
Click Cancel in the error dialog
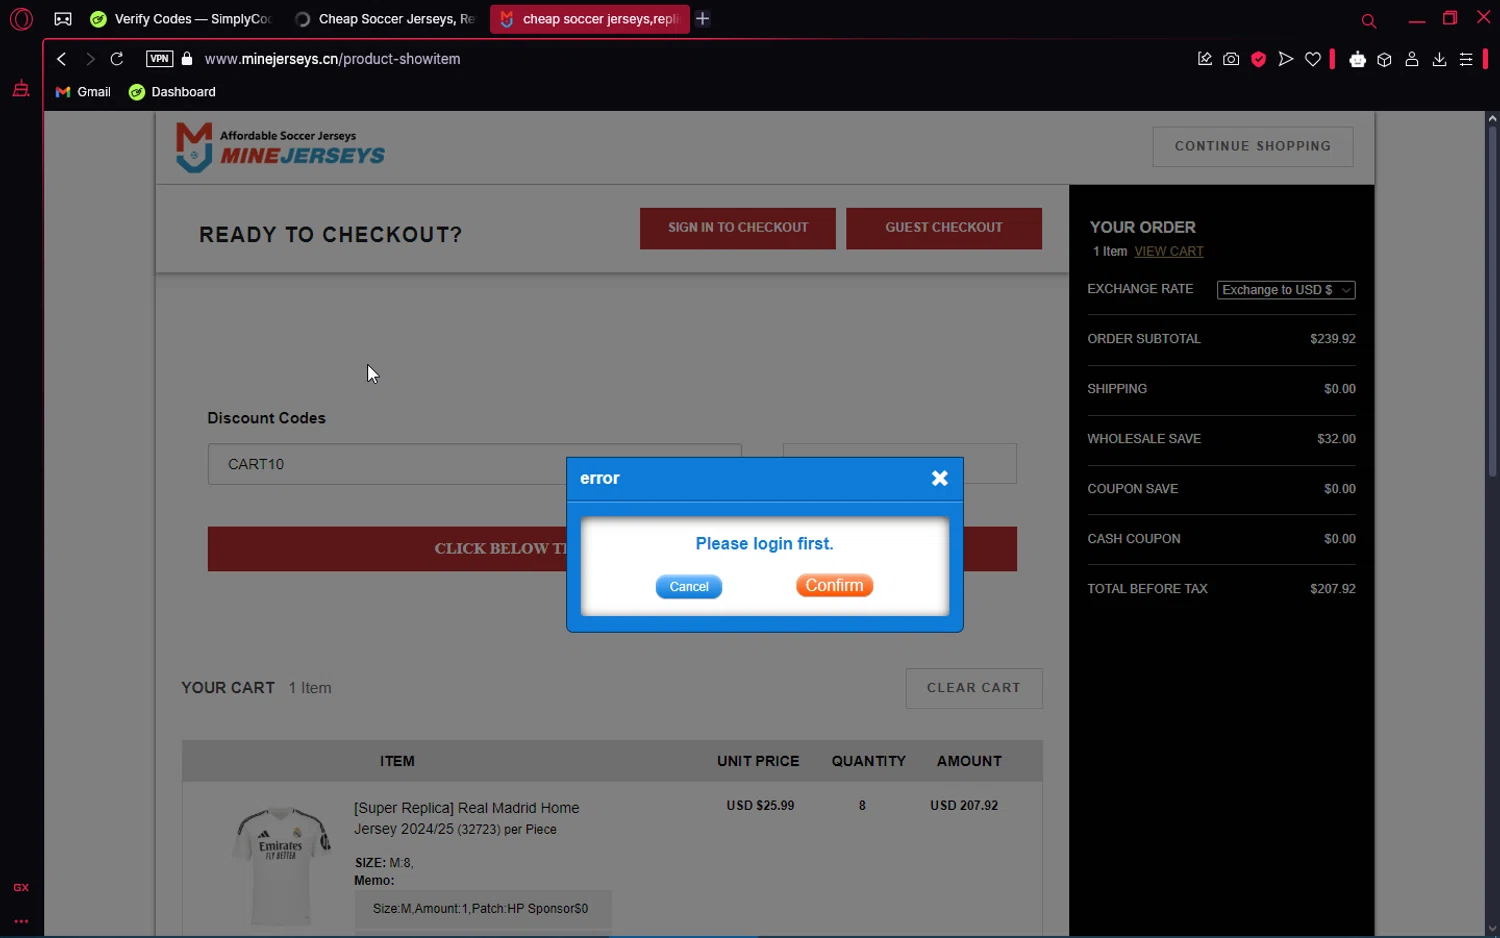689,587
